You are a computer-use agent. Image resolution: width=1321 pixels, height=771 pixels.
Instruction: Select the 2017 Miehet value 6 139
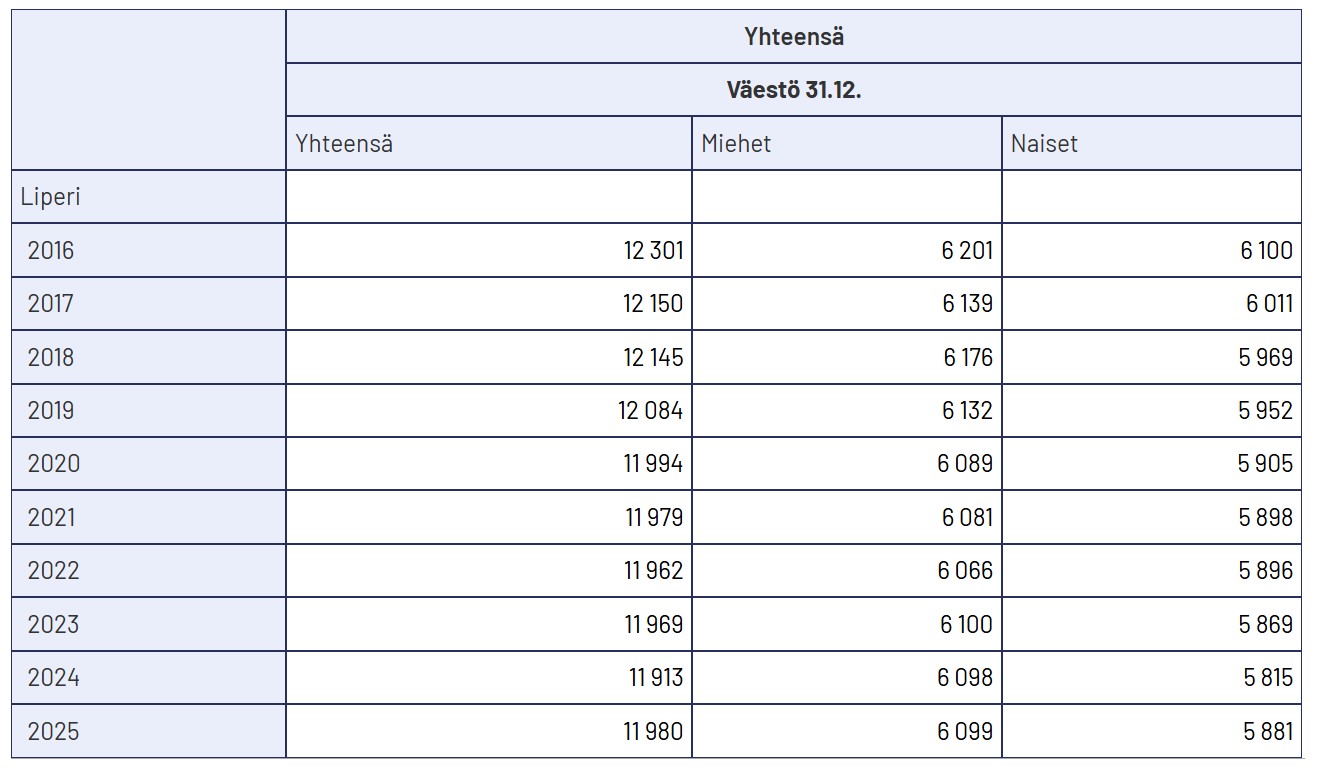tap(967, 303)
